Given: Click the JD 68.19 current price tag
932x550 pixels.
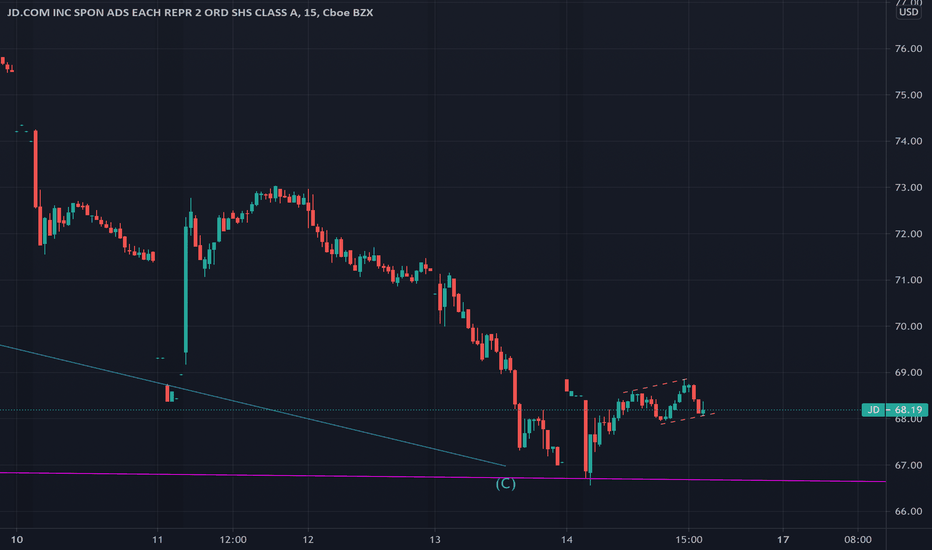Looking at the screenshot, I should click(895, 410).
